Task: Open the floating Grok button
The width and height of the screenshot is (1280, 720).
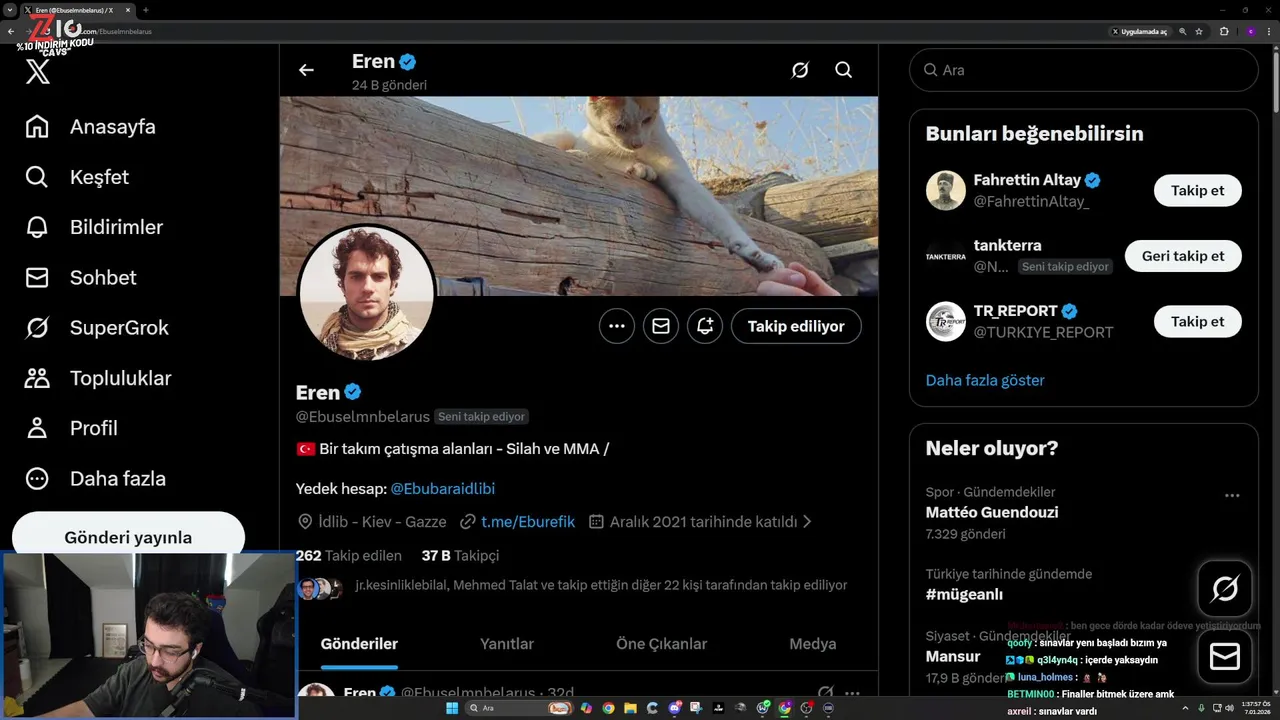Action: click(x=1225, y=588)
